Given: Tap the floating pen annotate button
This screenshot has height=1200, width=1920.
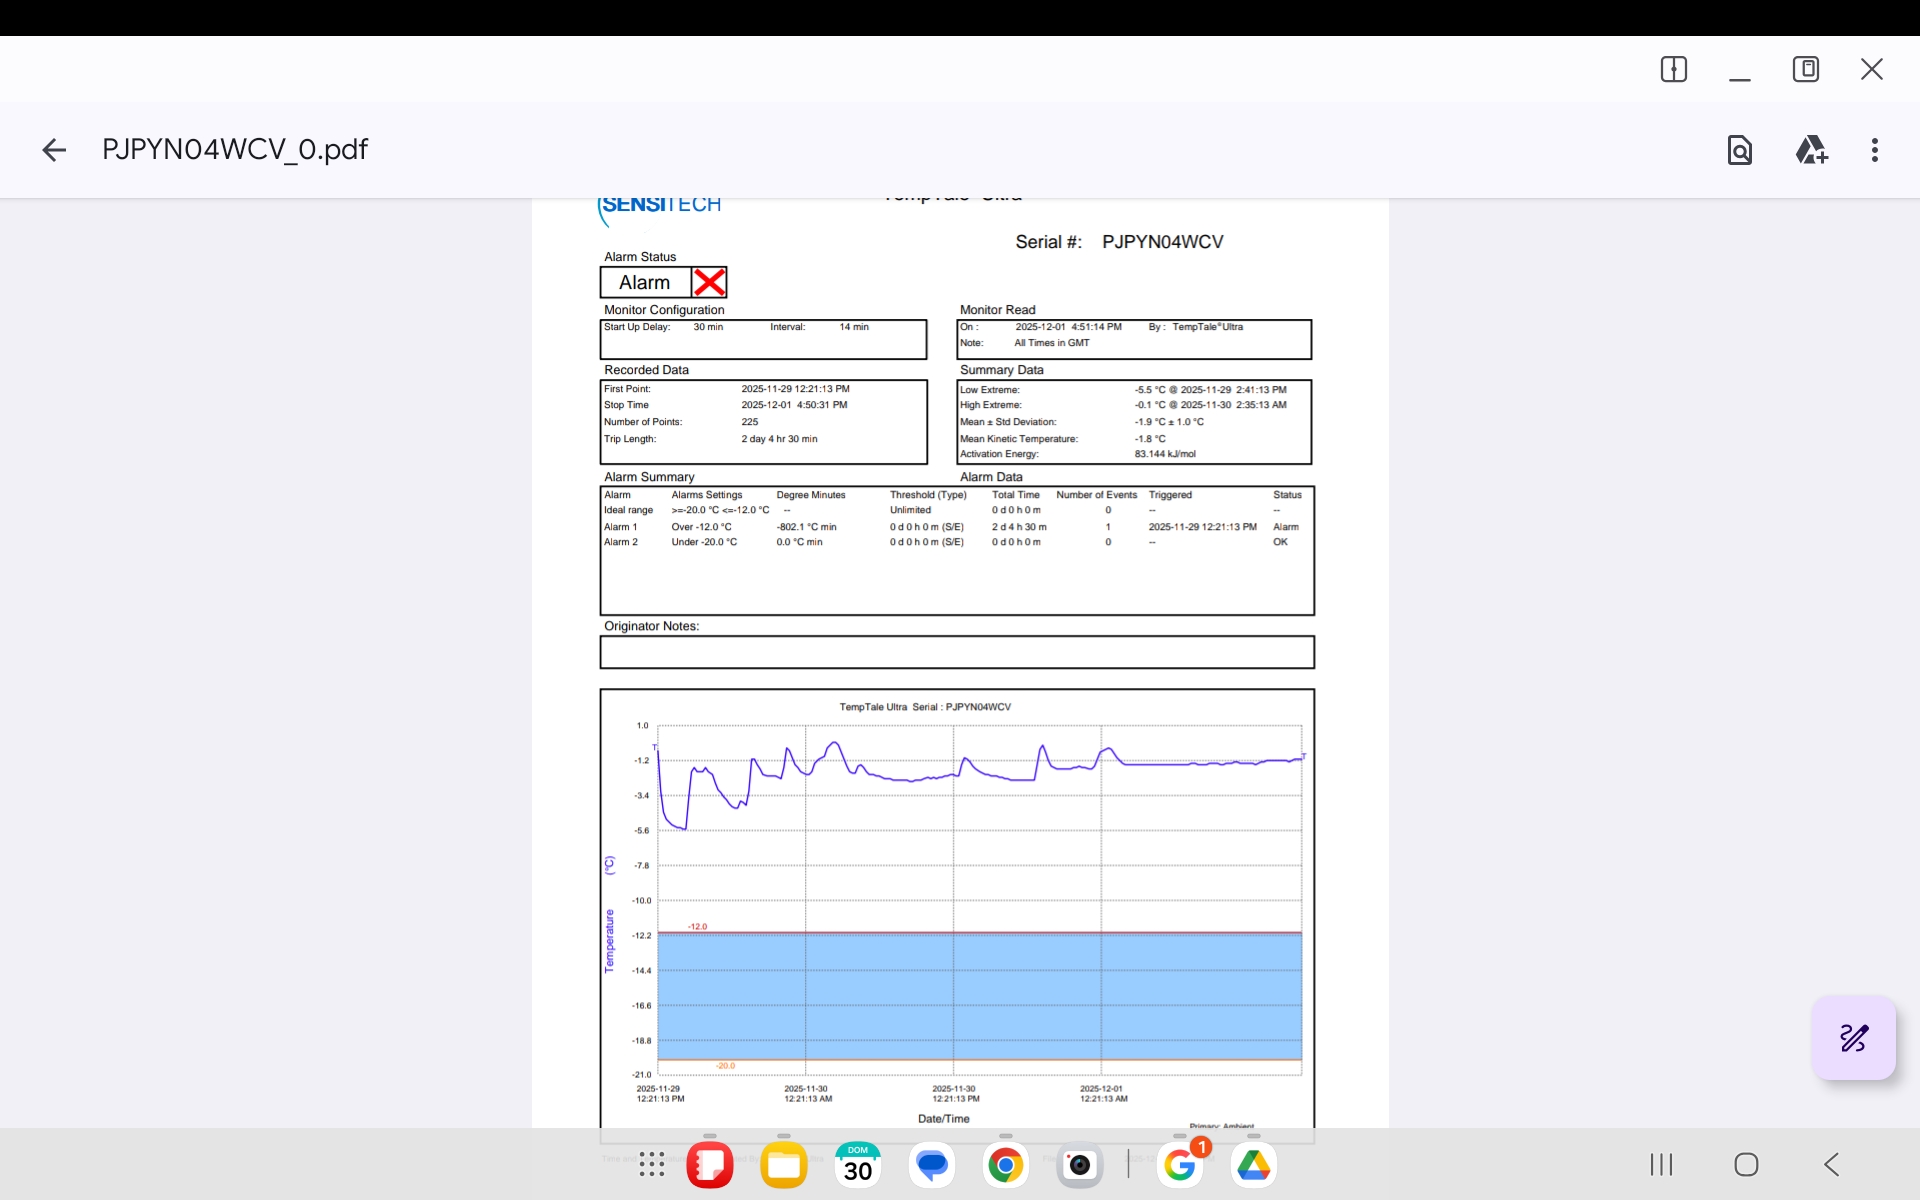Looking at the screenshot, I should pos(1853,1038).
